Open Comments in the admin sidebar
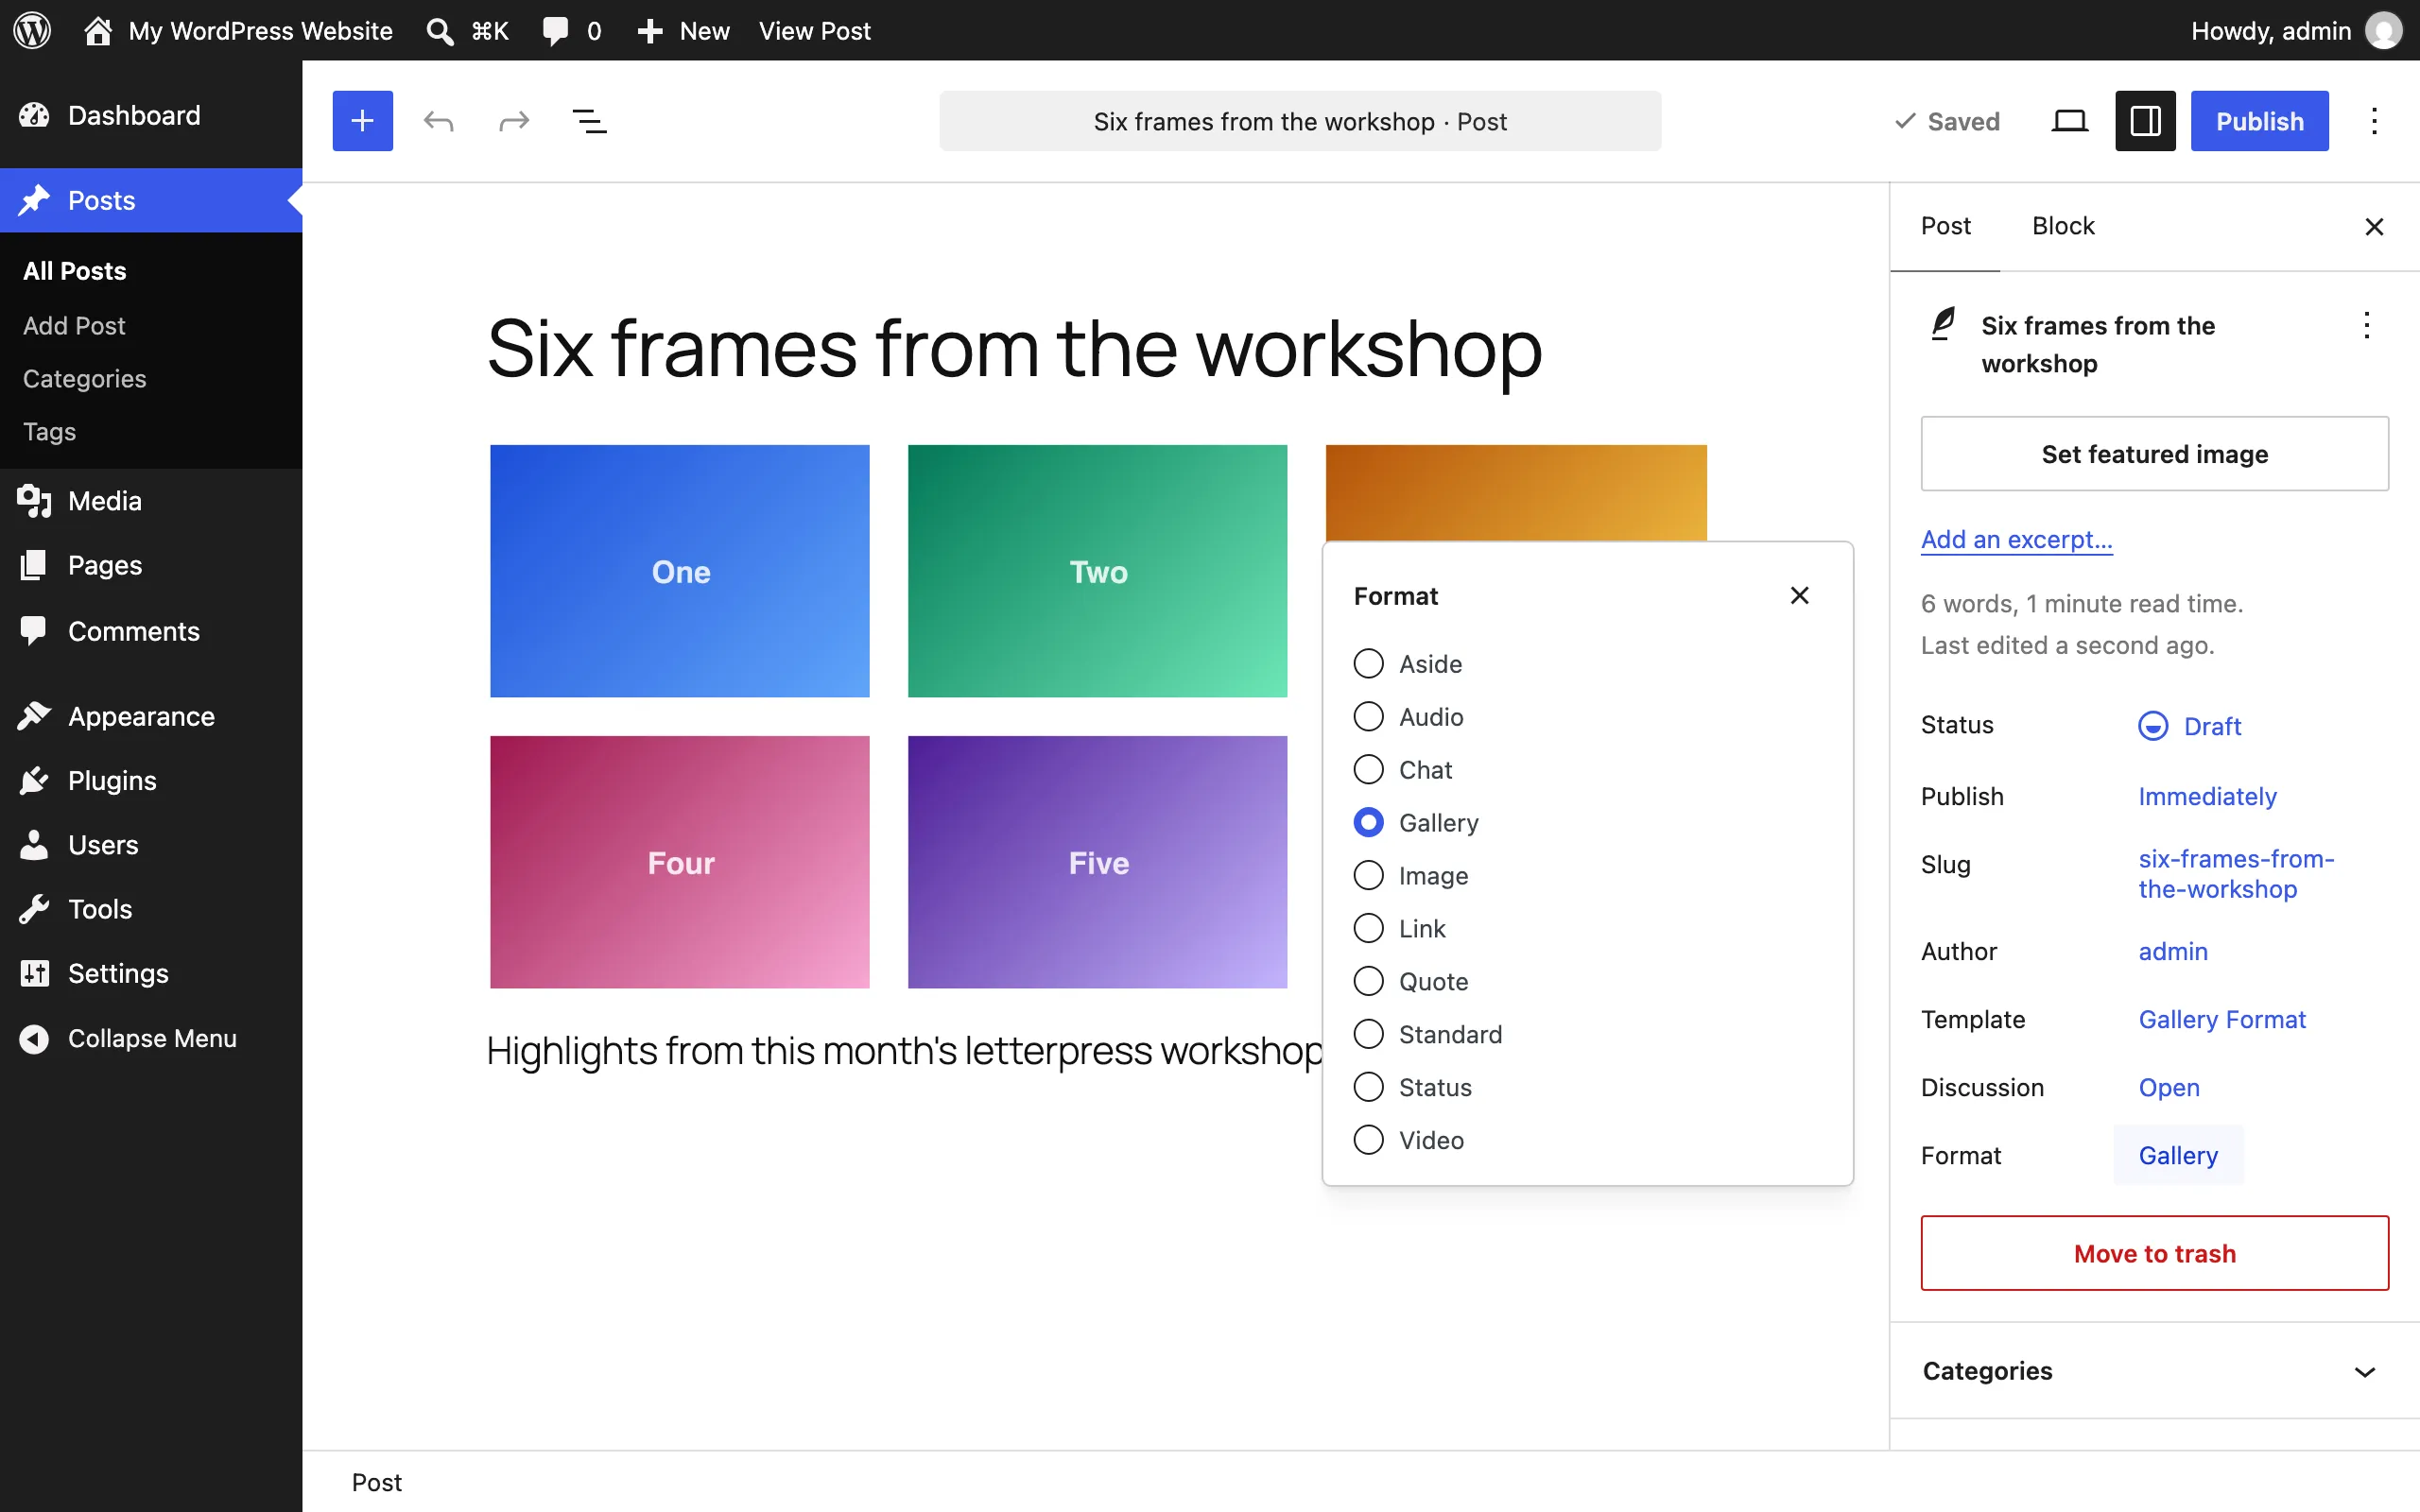Image resolution: width=2420 pixels, height=1512 pixels. click(151, 631)
